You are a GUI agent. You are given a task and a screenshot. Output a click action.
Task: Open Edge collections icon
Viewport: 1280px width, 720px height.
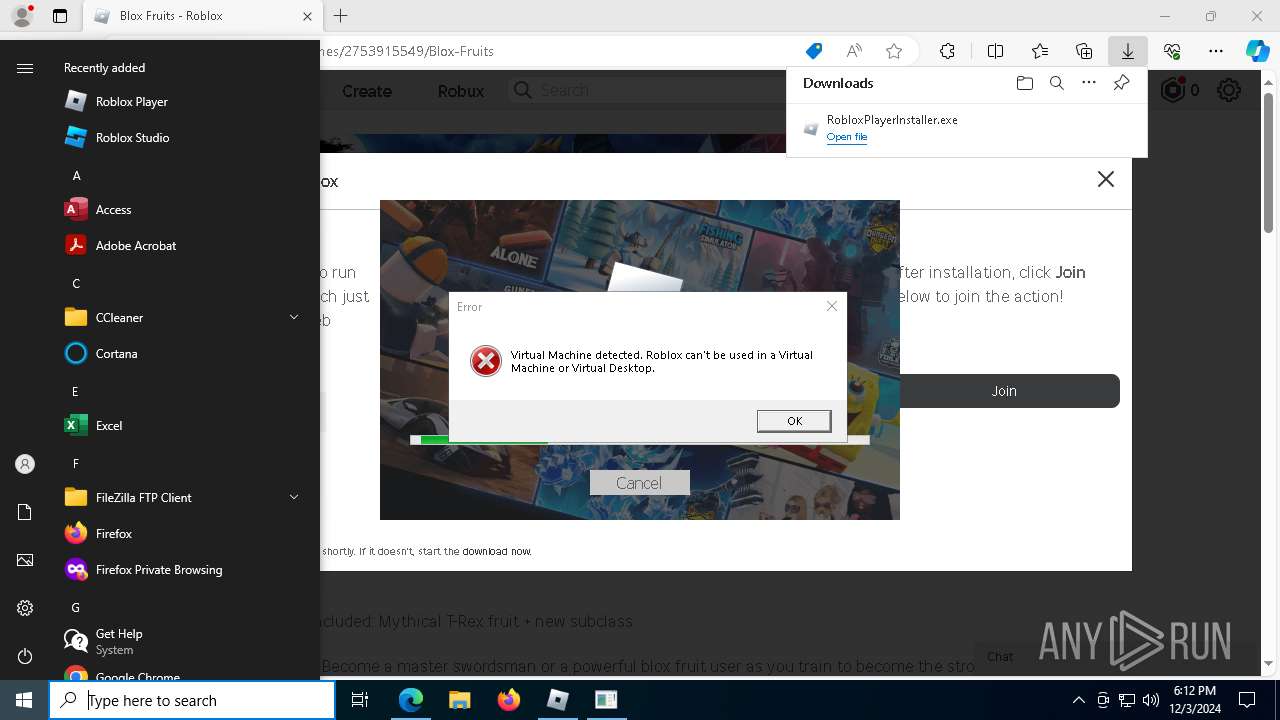point(1084,51)
